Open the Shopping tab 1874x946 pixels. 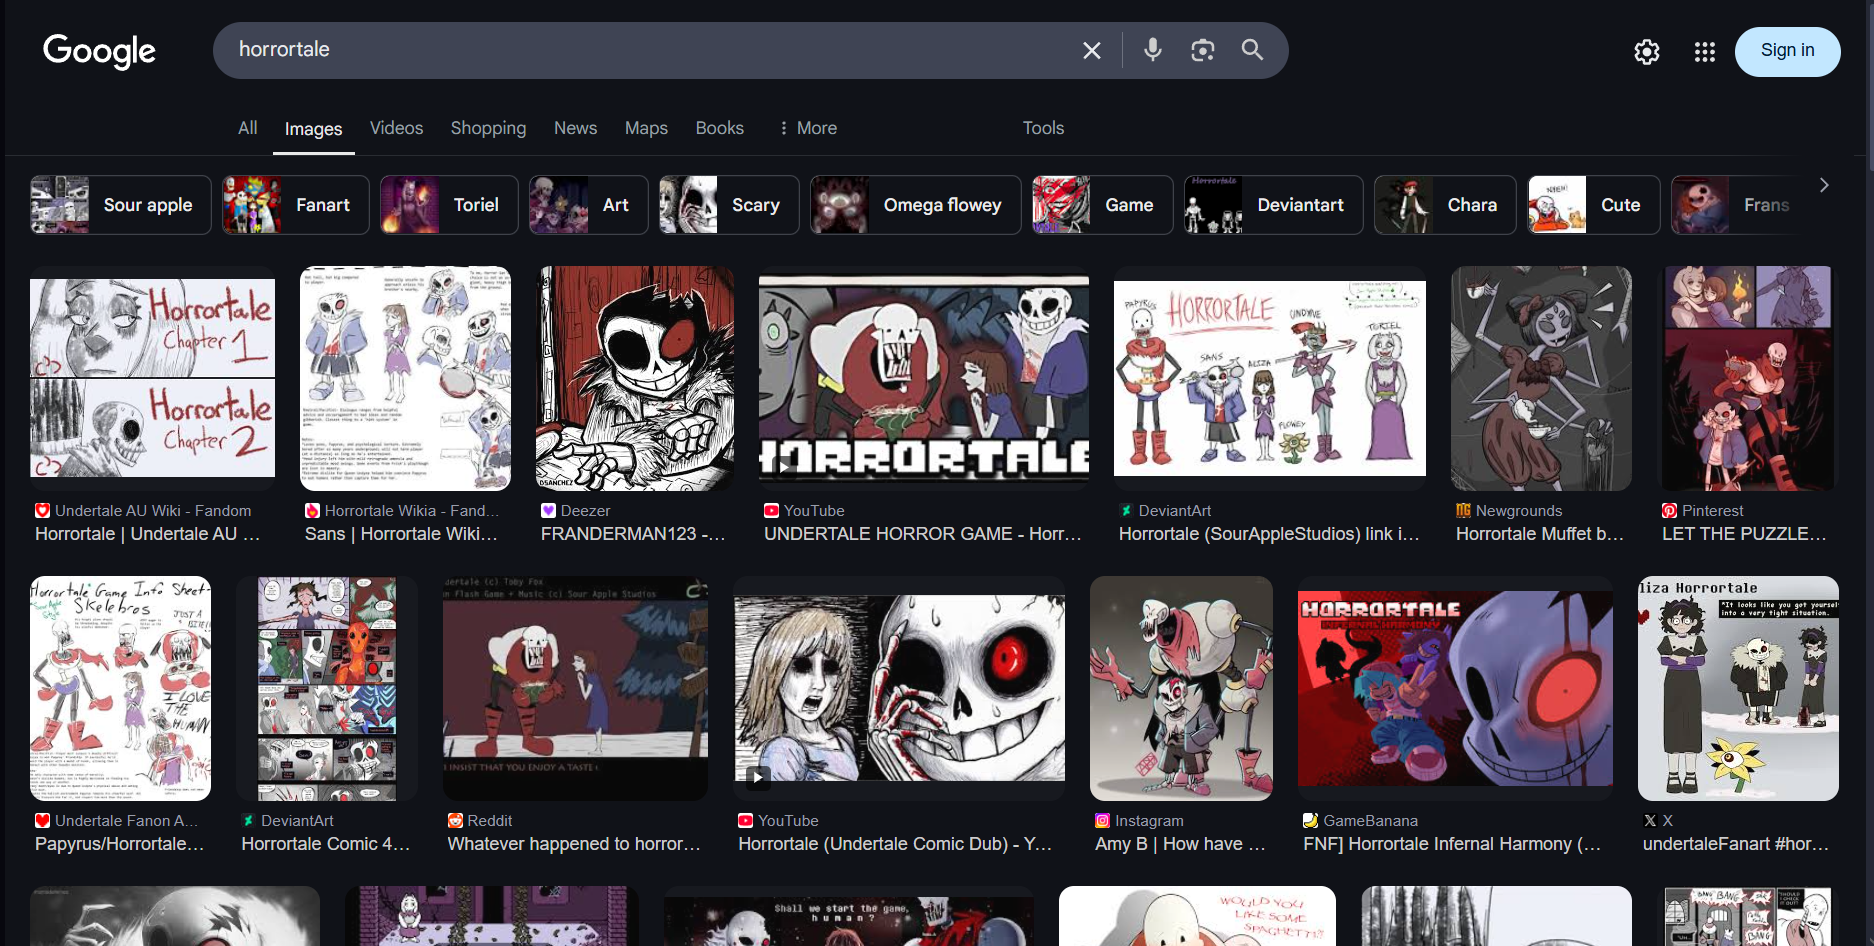(x=488, y=128)
